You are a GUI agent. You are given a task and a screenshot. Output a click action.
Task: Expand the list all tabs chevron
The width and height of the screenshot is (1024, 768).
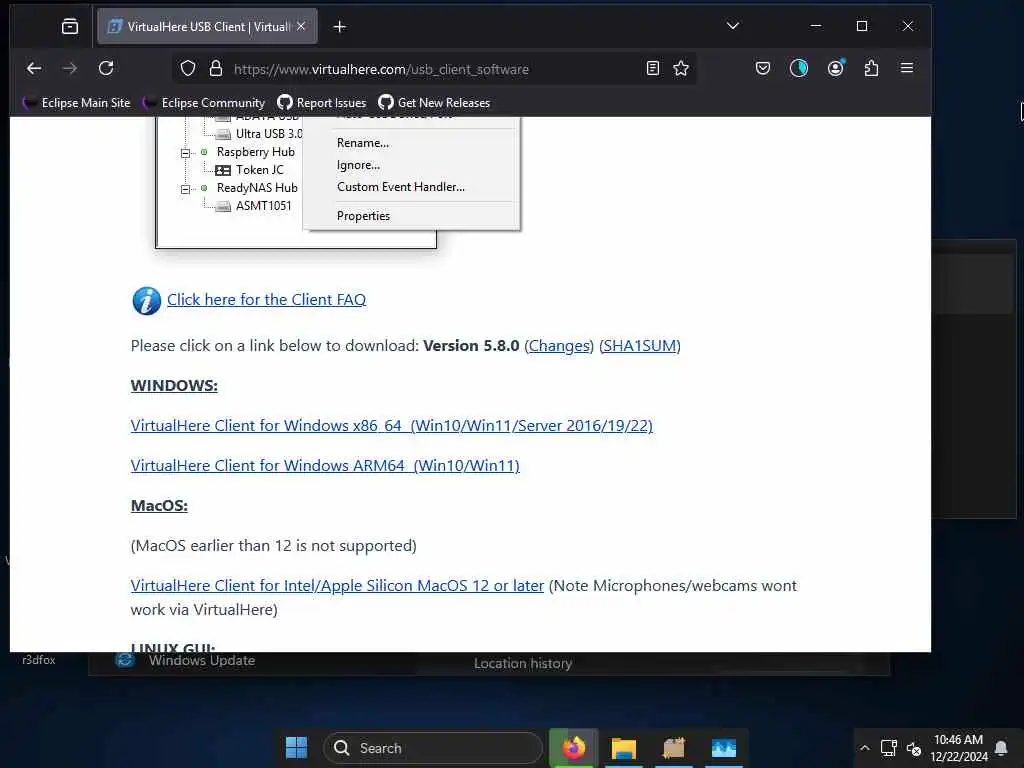[733, 26]
